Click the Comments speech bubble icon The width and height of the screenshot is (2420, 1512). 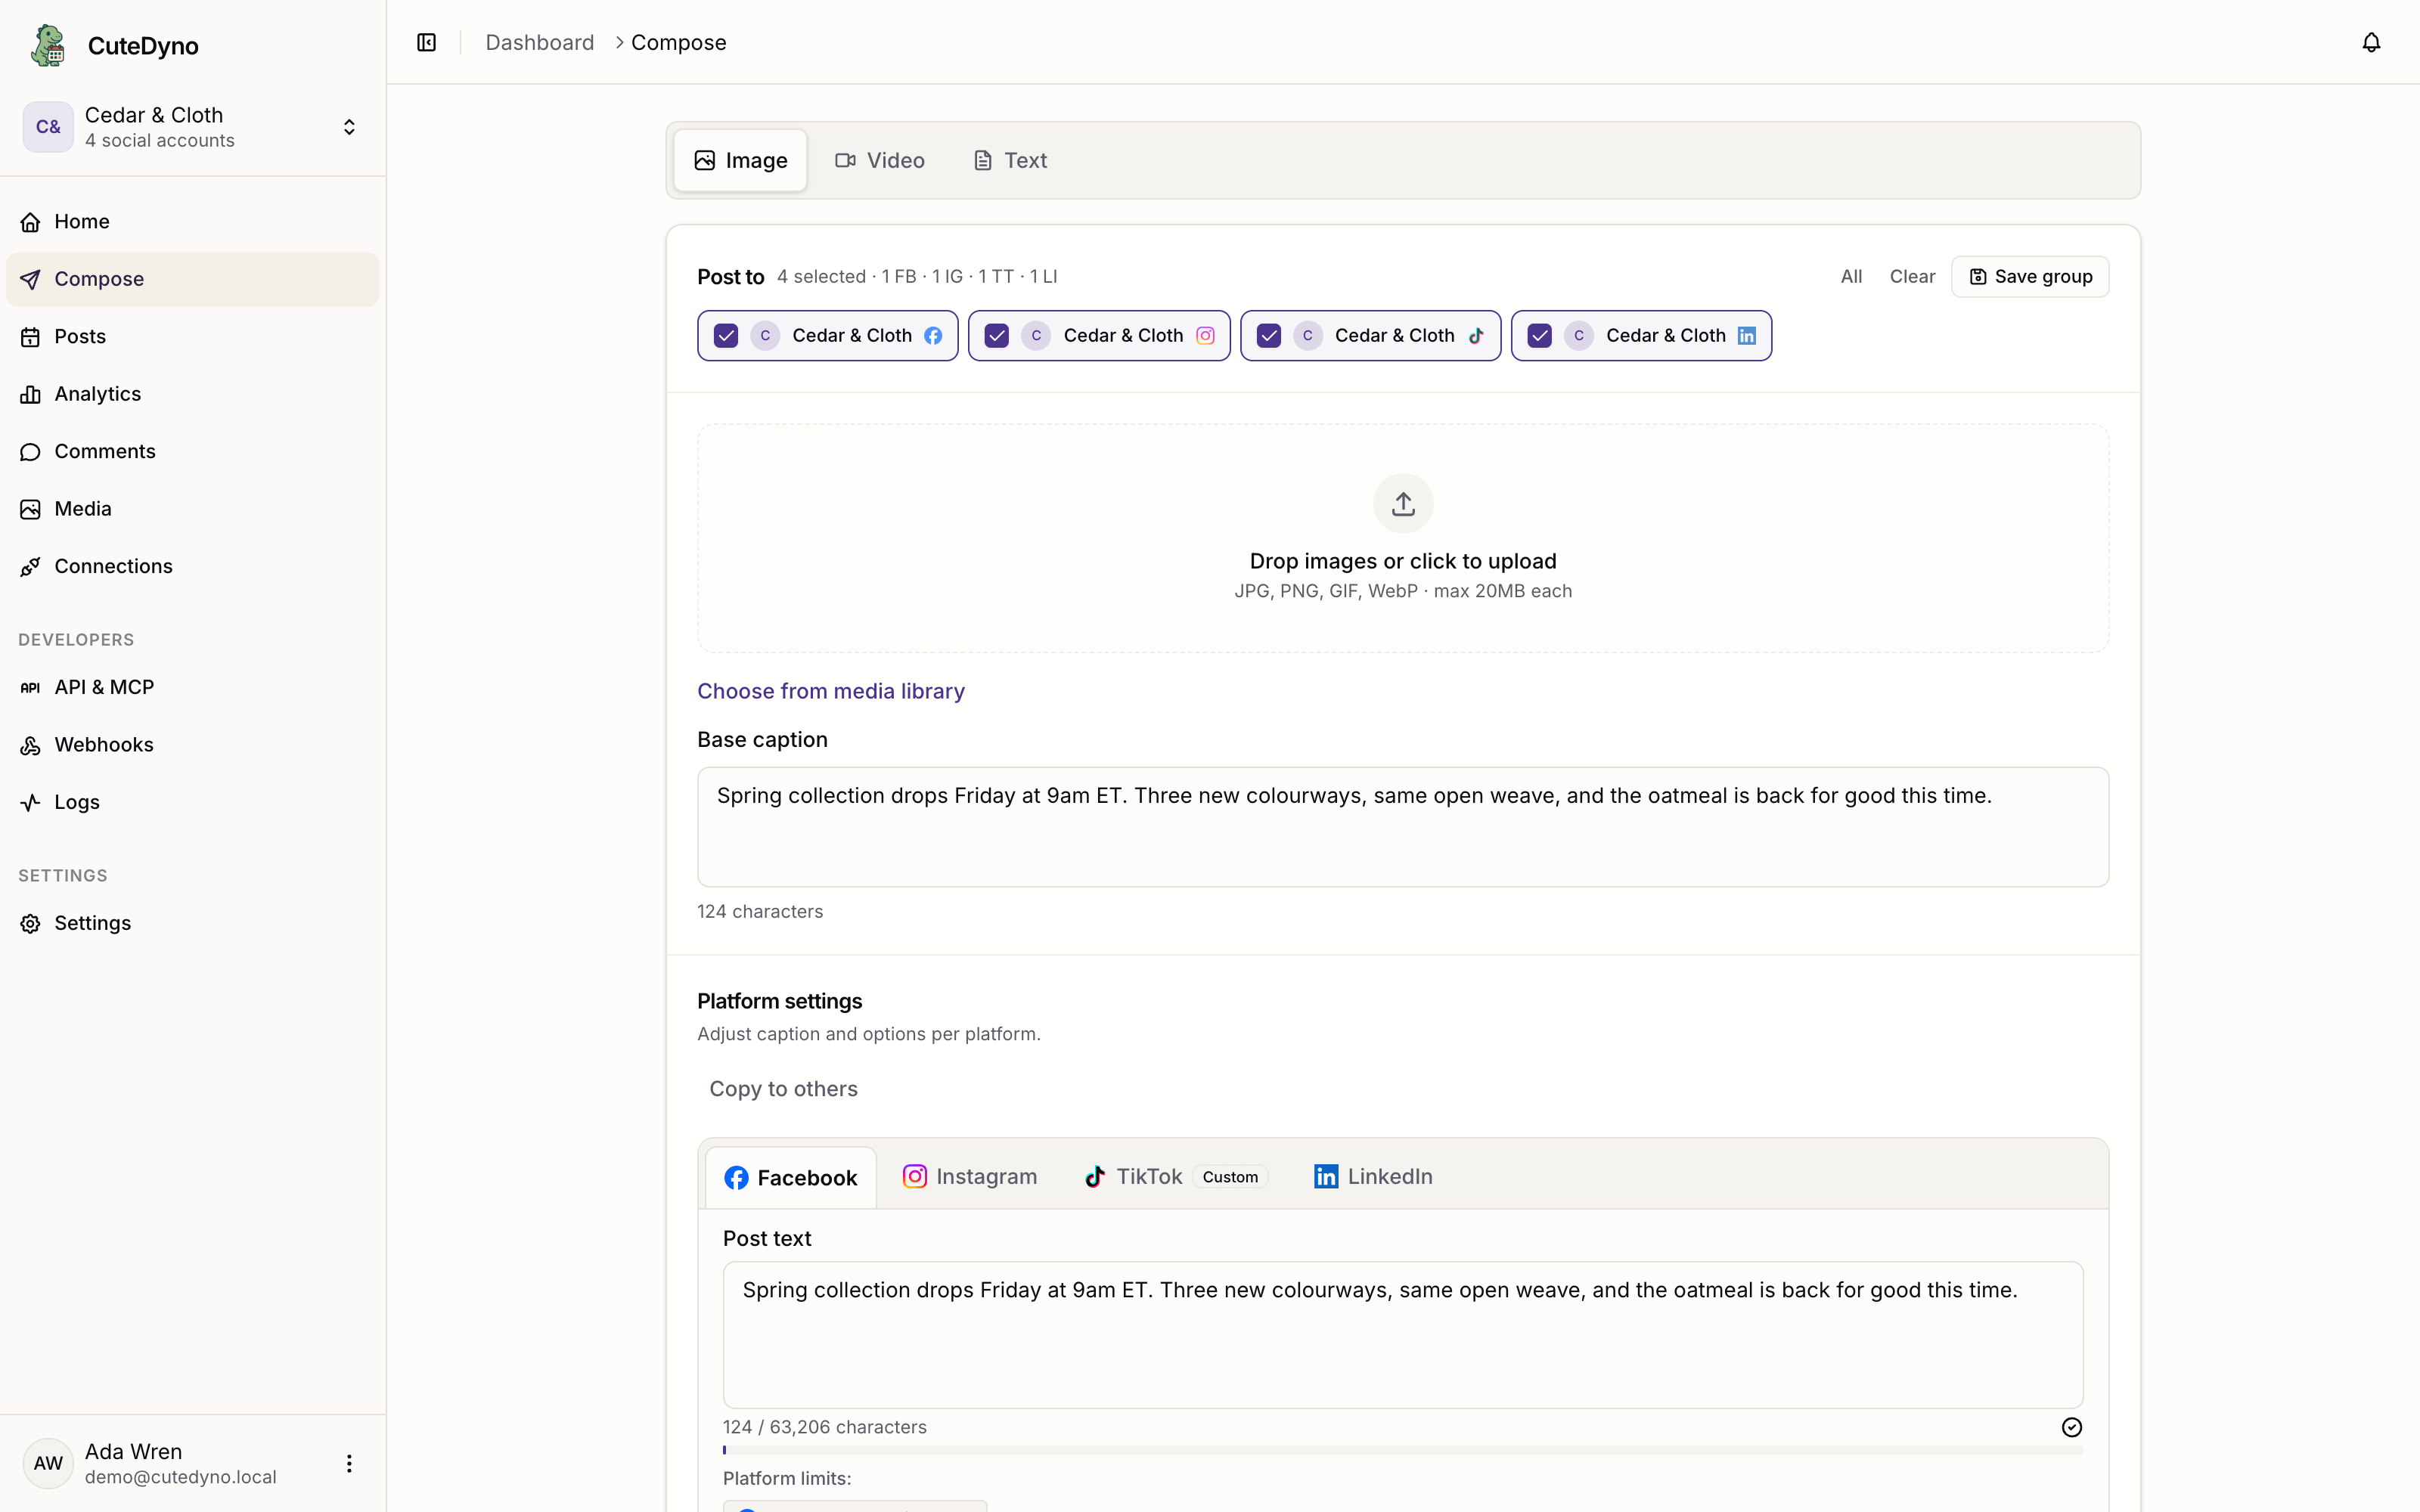click(x=31, y=452)
